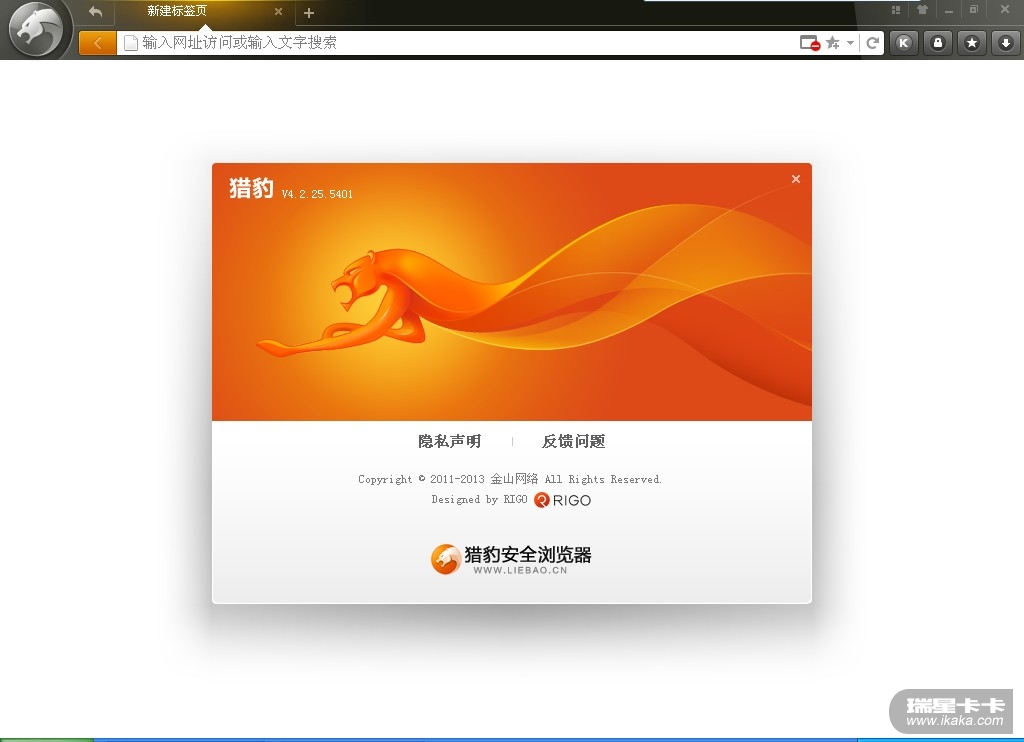Go back with the orange back arrow

97,43
